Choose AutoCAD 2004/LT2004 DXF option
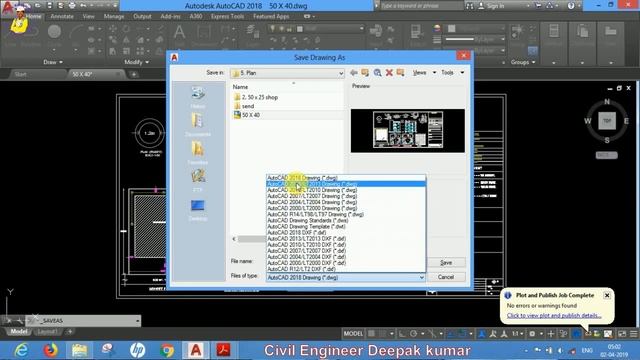The height and width of the screenshot is (360, 640). click(346, 257)
